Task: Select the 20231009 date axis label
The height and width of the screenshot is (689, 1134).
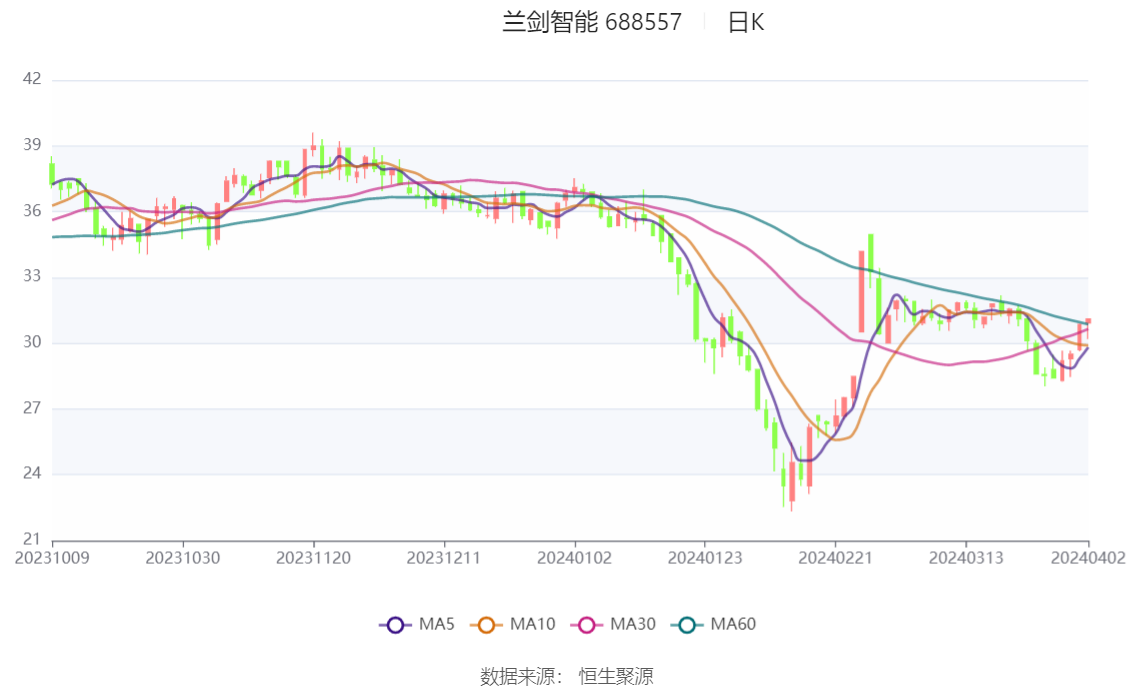Action: tap(52, 558)
